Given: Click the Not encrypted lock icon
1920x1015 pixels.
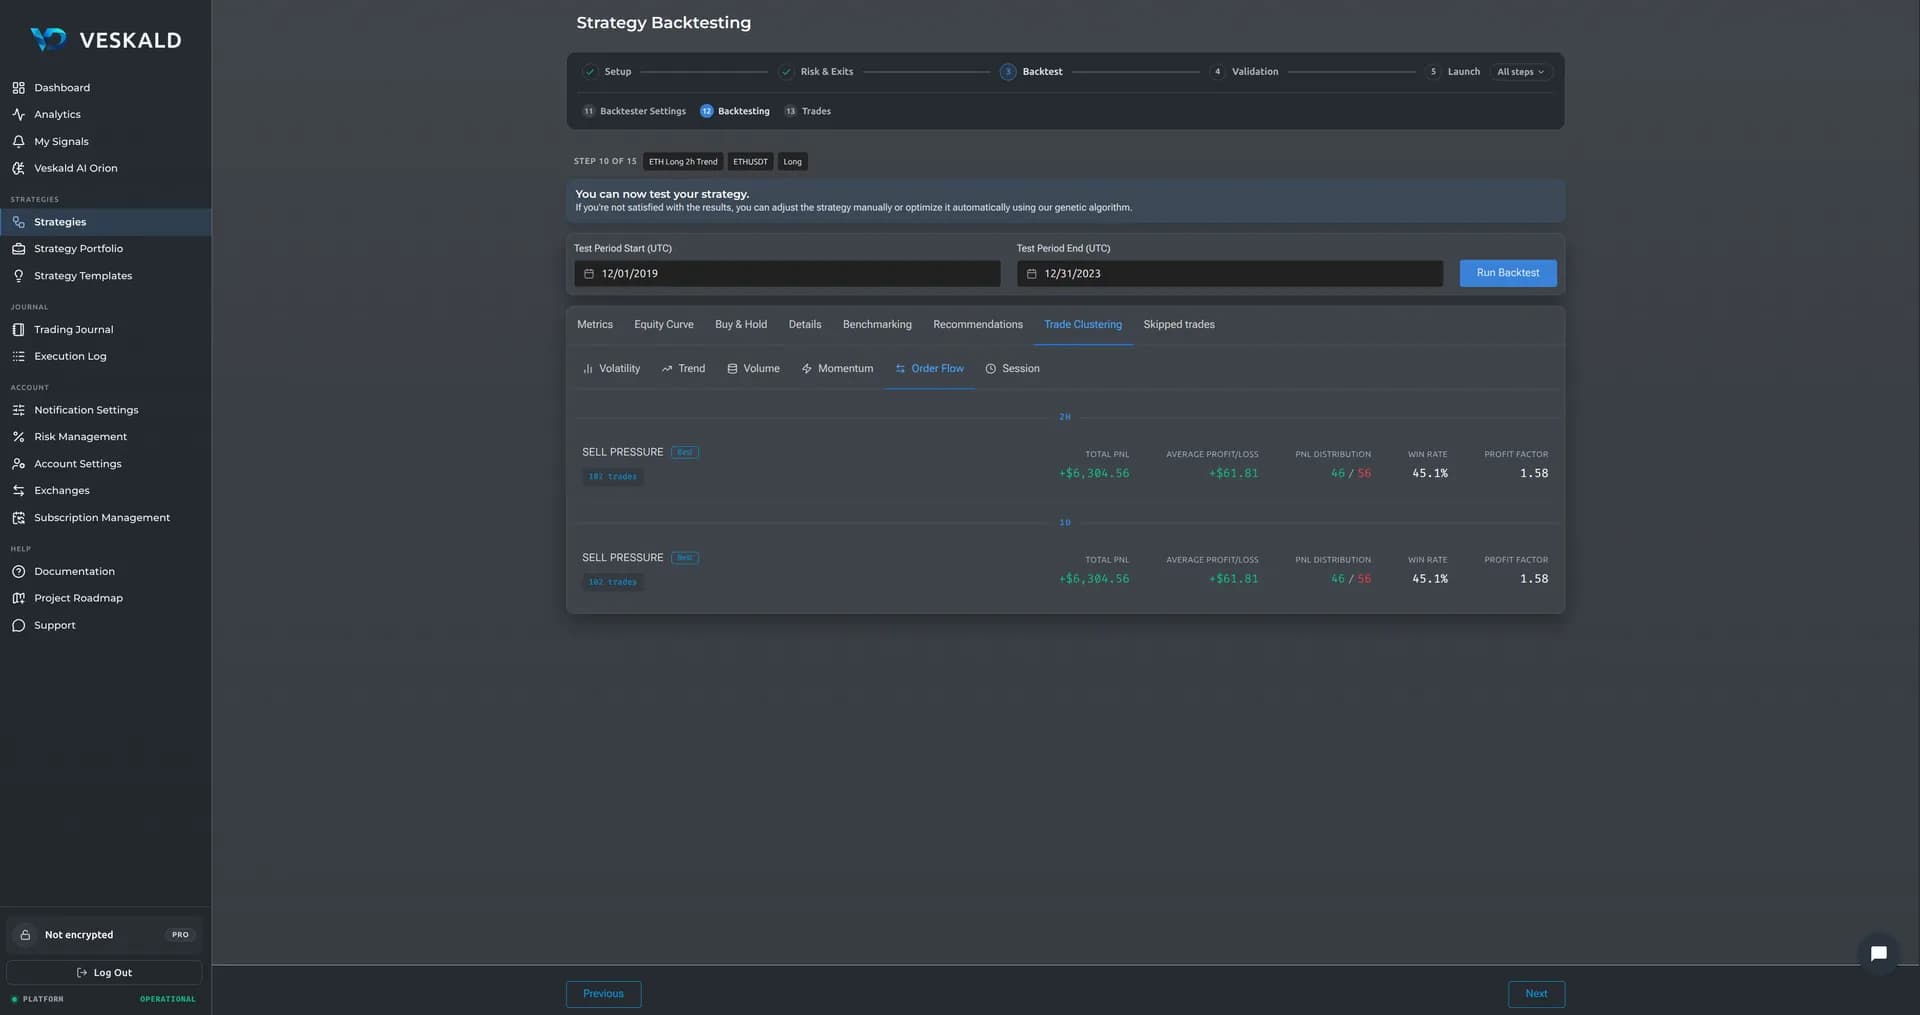Looking at the screenshot, I should coord(26,935).
